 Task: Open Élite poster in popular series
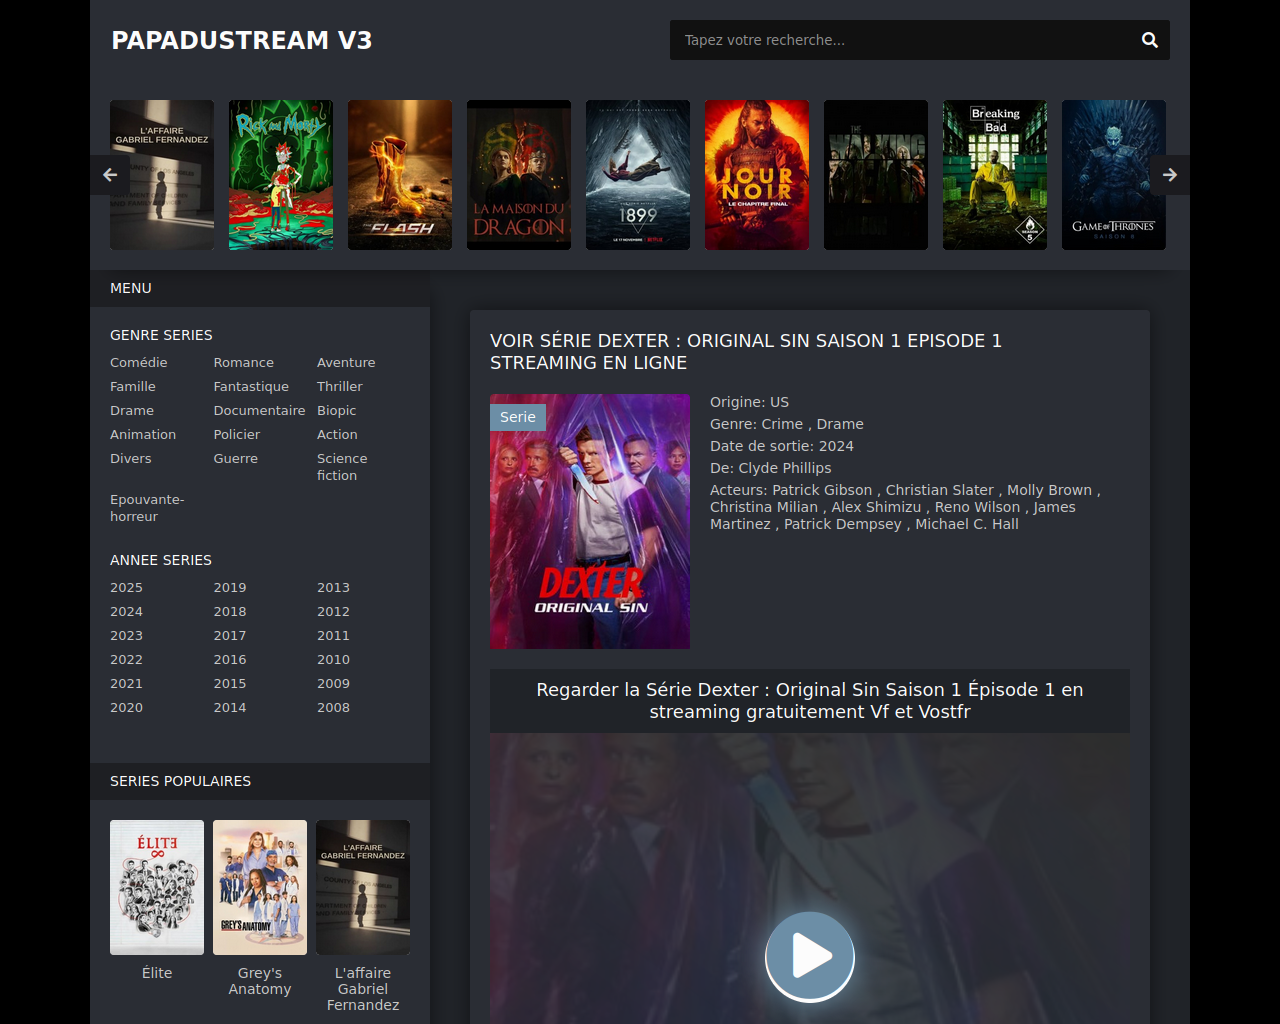pos(157,887)
